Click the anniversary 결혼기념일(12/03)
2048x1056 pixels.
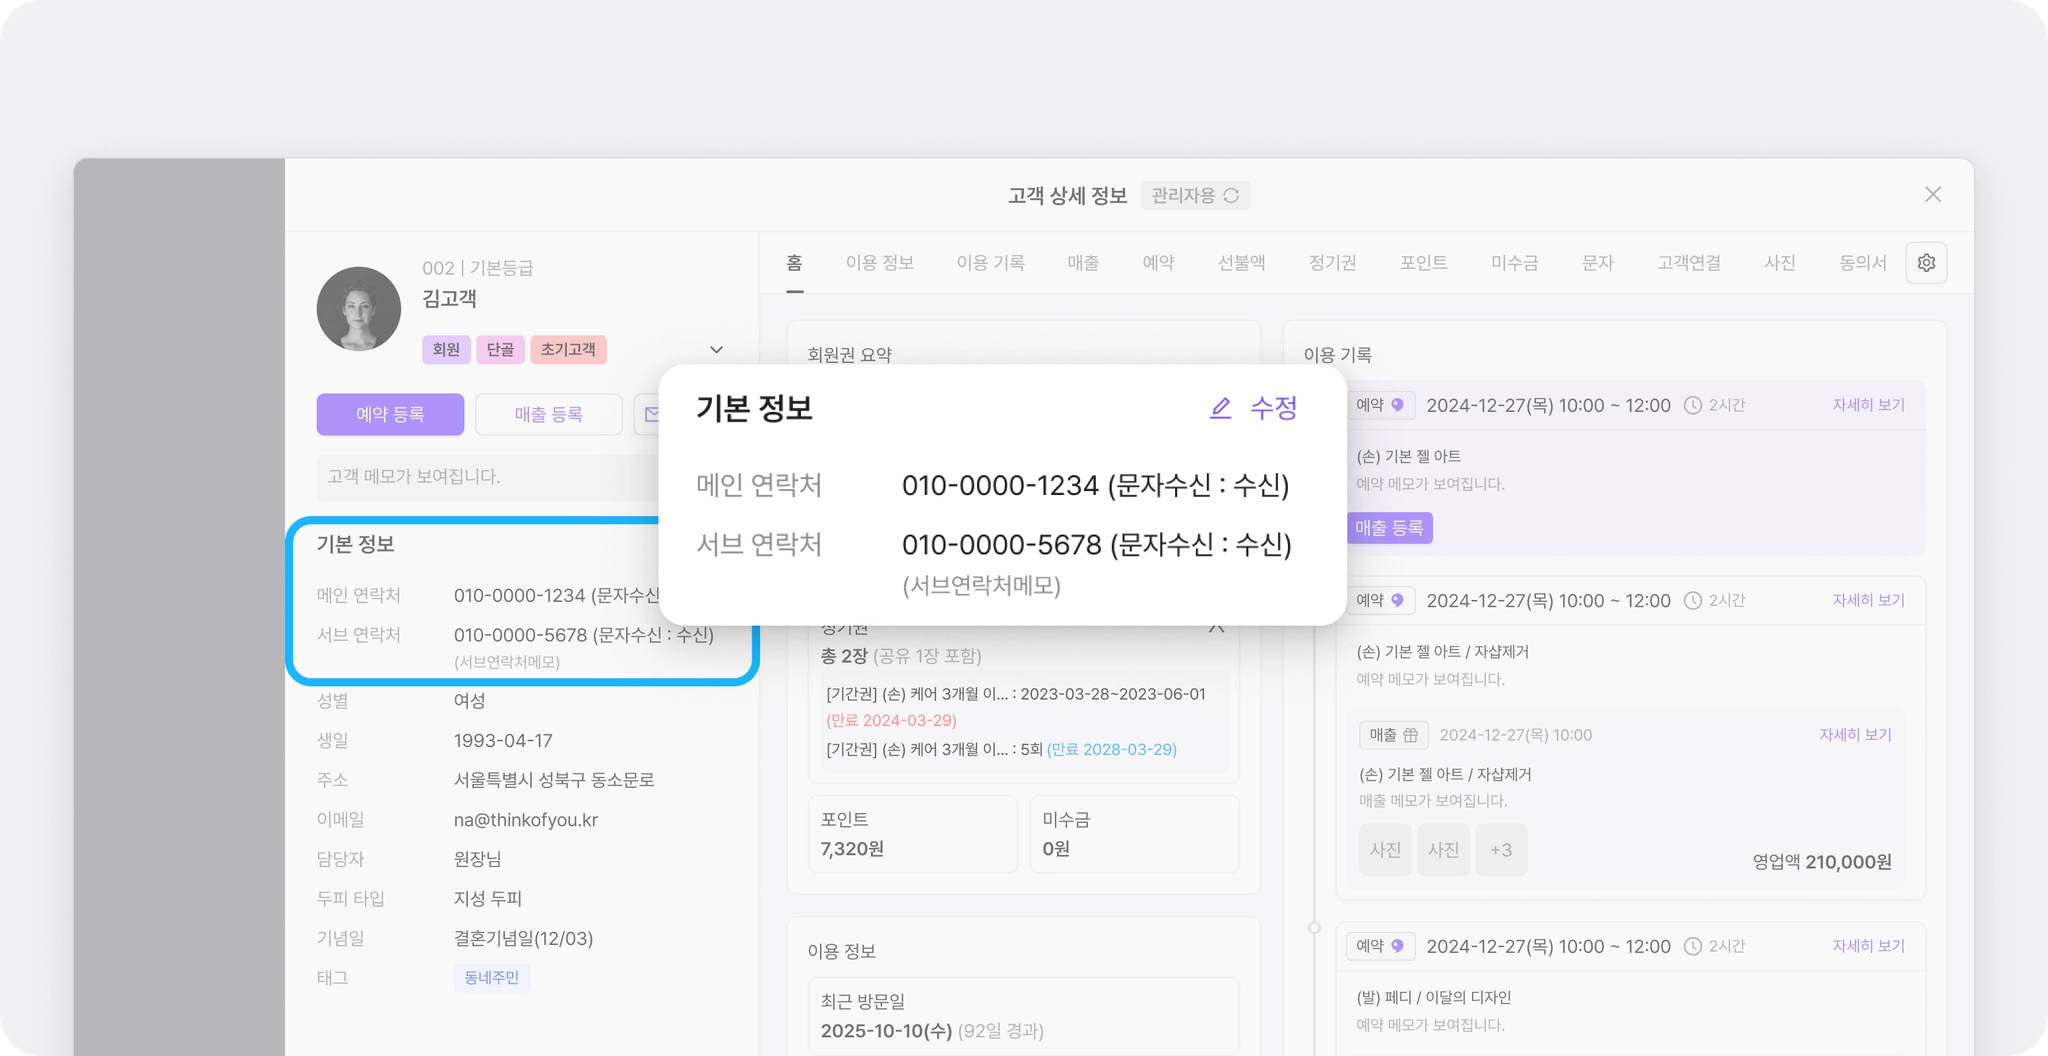pos(524,939)
